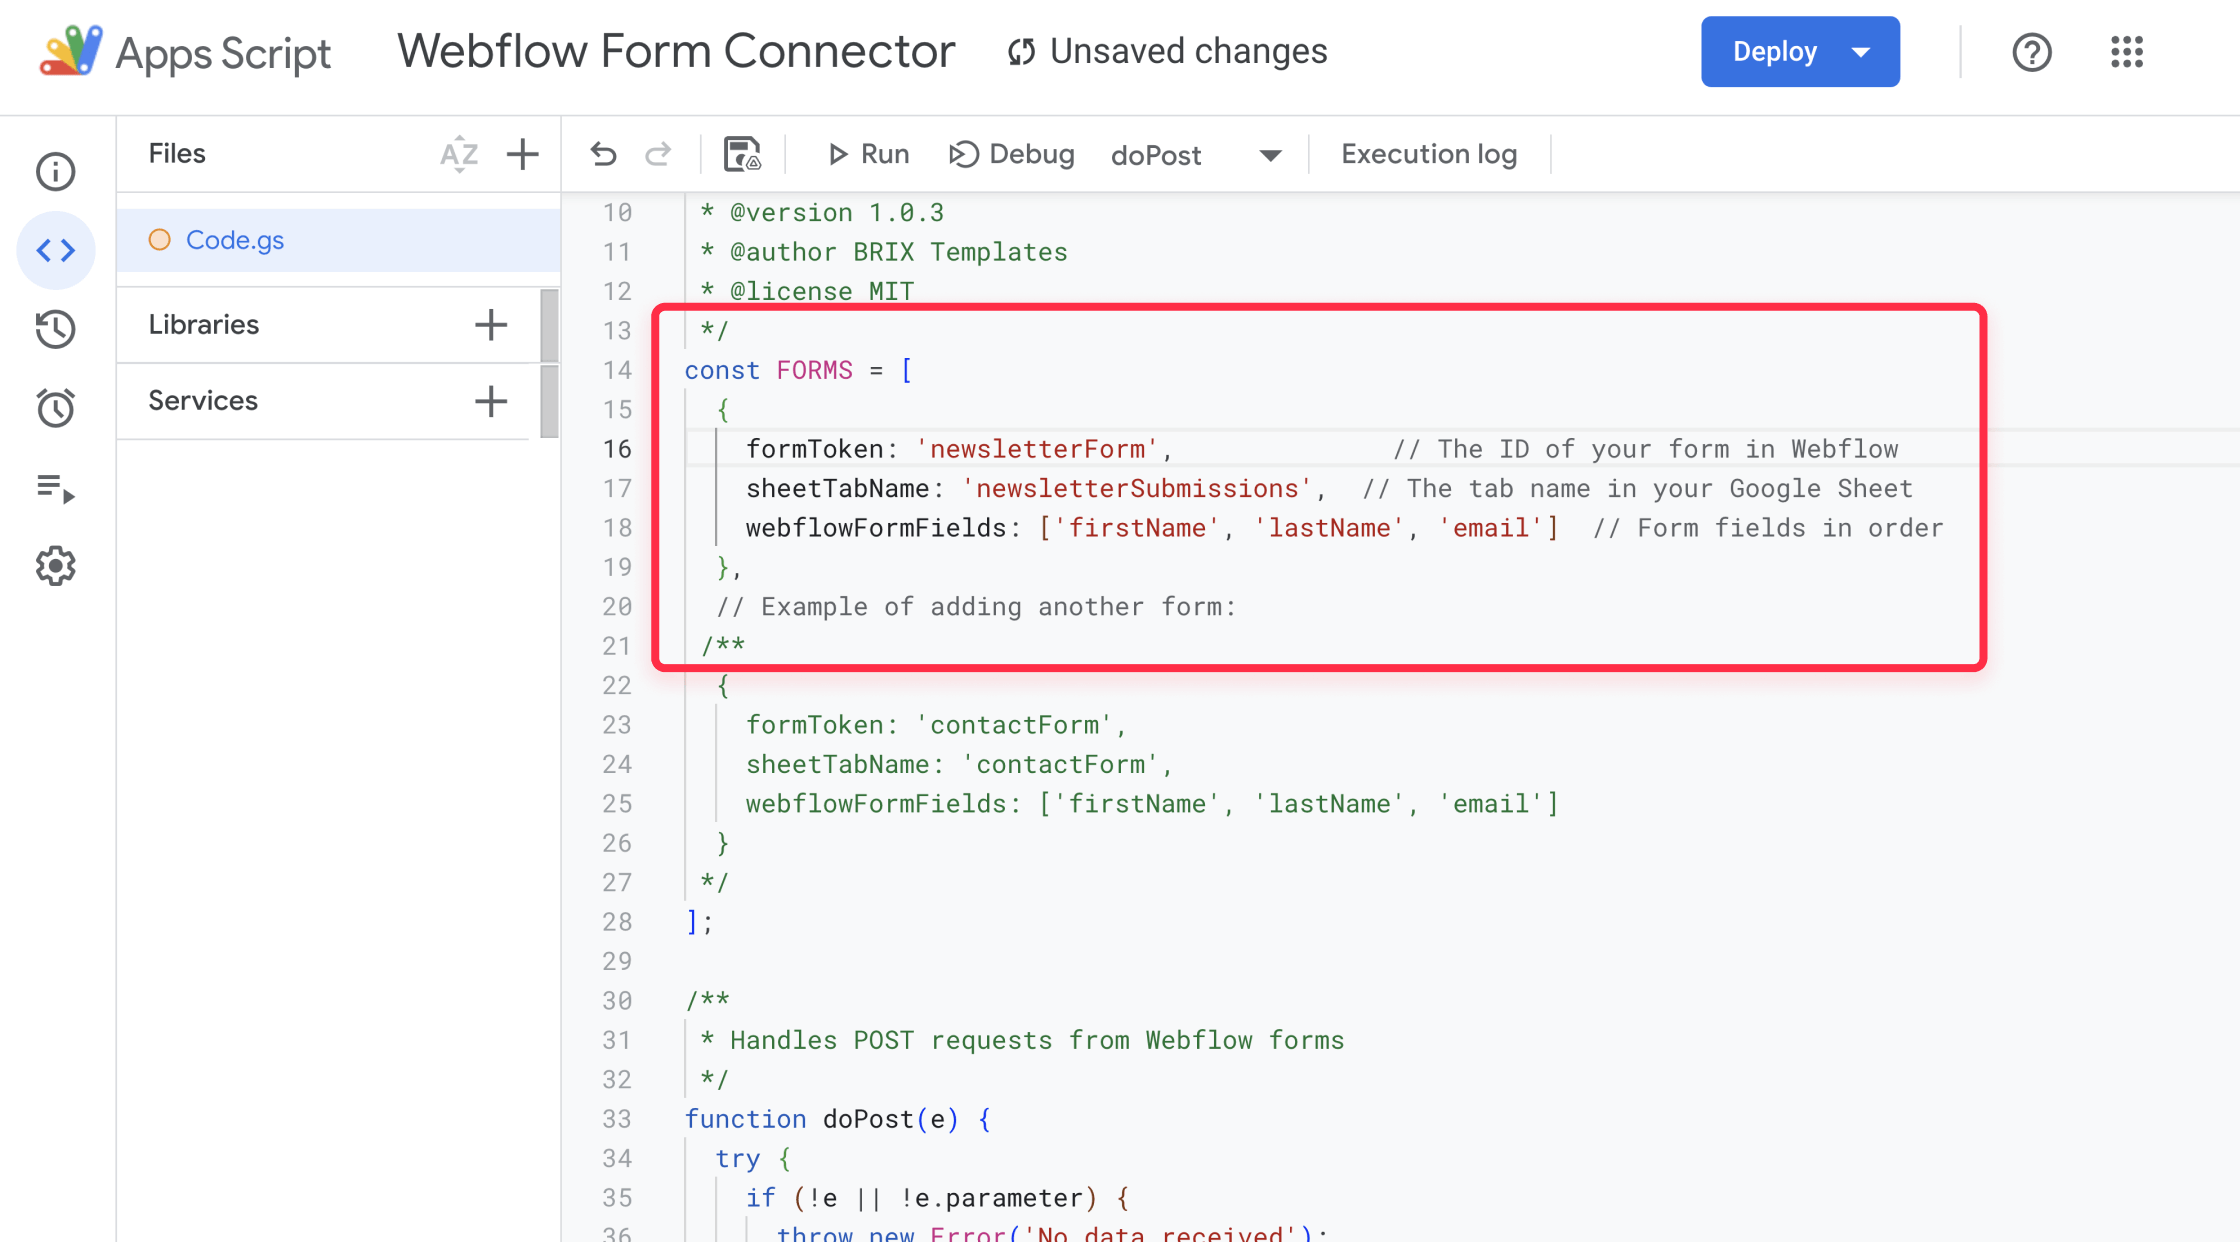Click the Undo arrow in editor toolbar
This screenshot has height=1242, width=2240.
pyautogui.click(x=603, y=154)
